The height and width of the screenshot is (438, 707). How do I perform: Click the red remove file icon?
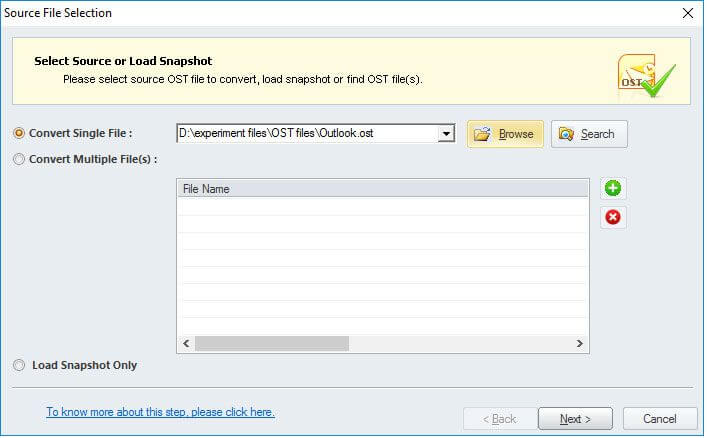pyautogui.click(x=613, y=217)
